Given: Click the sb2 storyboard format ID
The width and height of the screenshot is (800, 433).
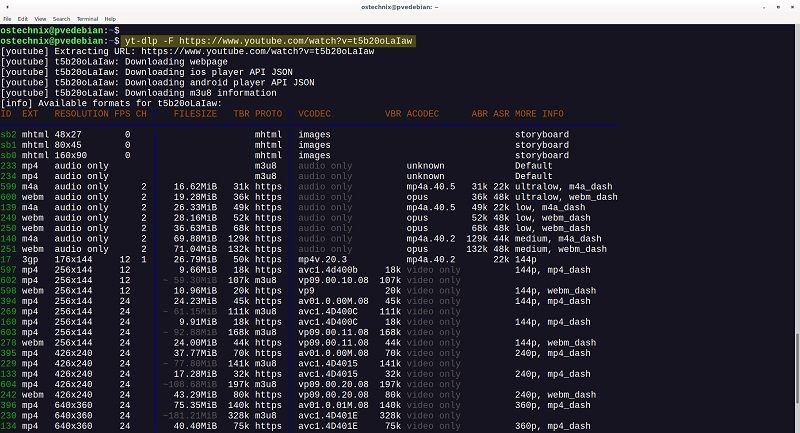Looking at the screenshot, I should point(8,134).
